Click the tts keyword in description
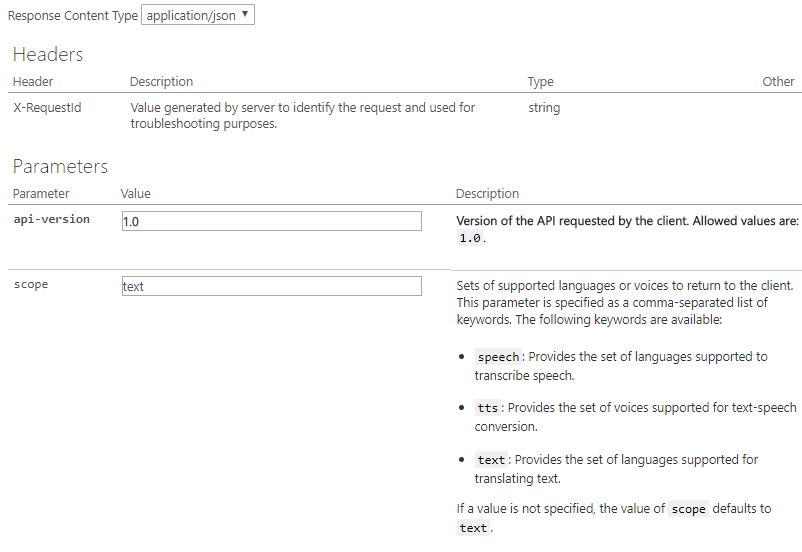Viewport: 802px width, 552px height. [x=487, y=408]
